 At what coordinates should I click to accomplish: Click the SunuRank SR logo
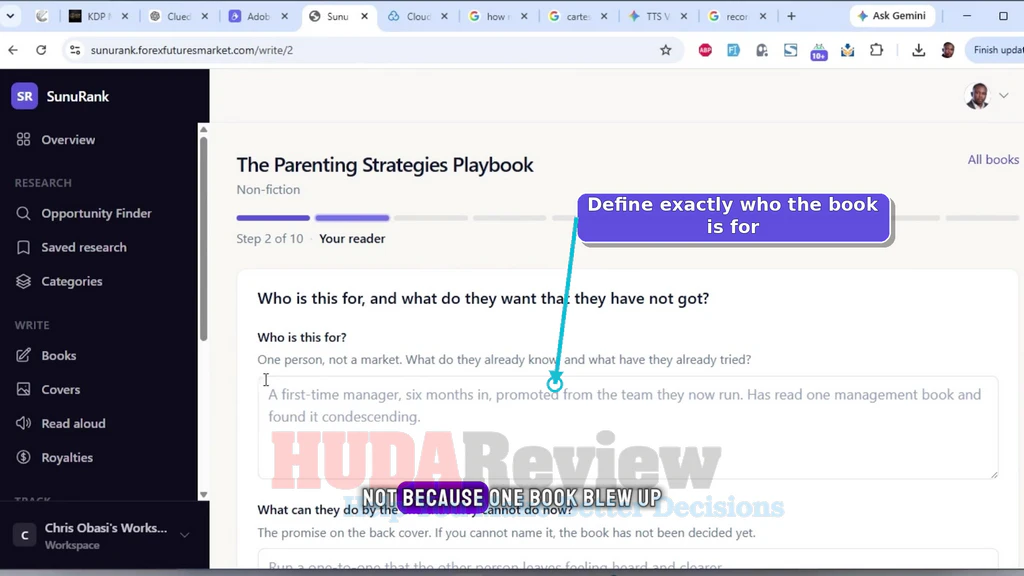25,97
